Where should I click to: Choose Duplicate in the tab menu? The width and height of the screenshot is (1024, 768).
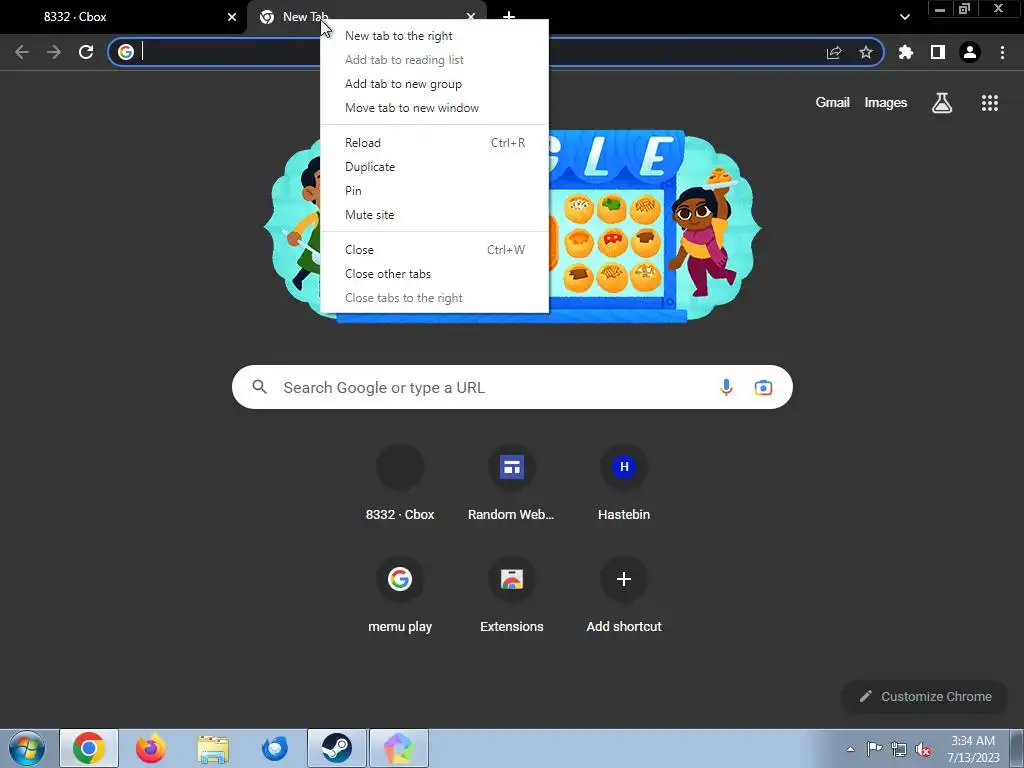pyautogui.click(x=434, y=167)
